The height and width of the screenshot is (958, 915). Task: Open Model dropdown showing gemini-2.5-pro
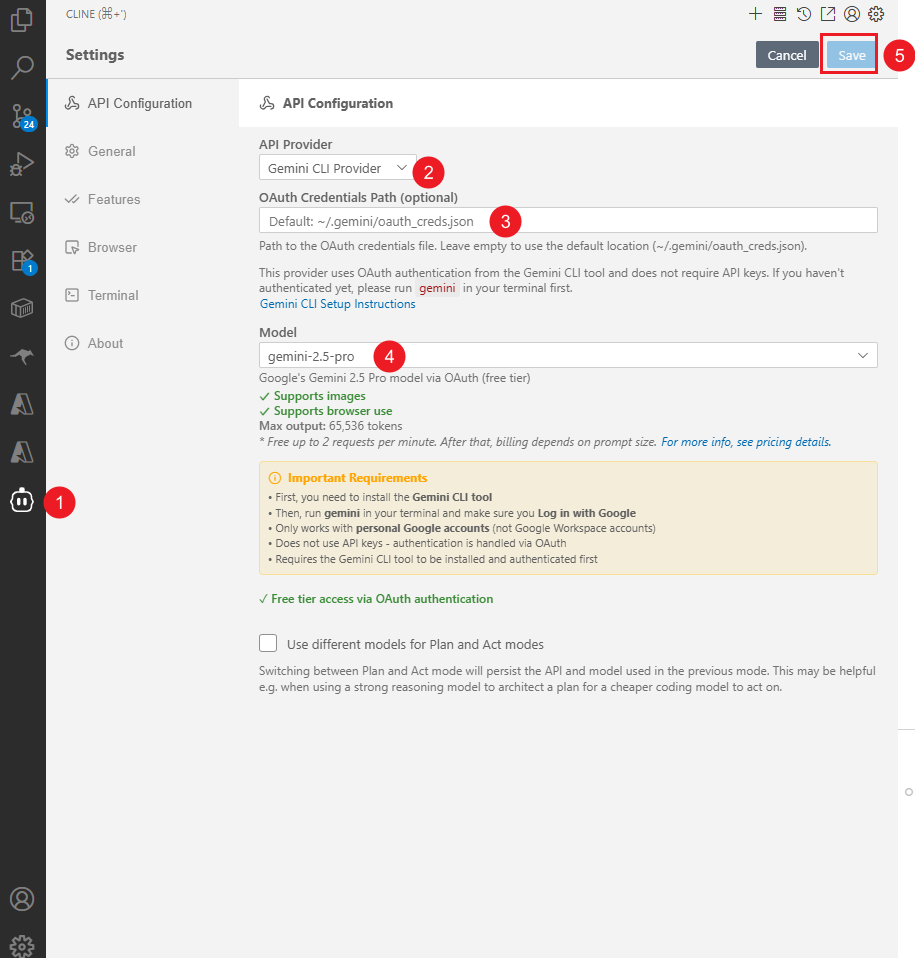point(568,356)
